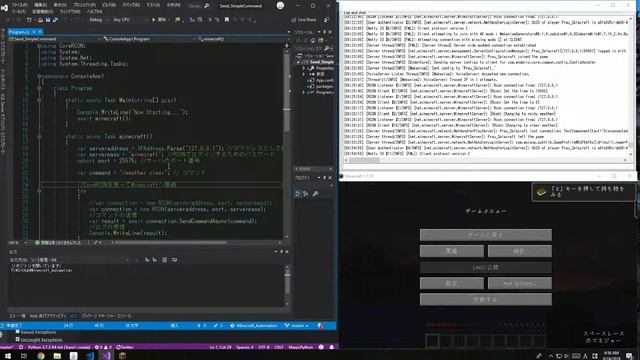Open the user account avatar
This screenshot has height=360, width=640.
point(280,5)
